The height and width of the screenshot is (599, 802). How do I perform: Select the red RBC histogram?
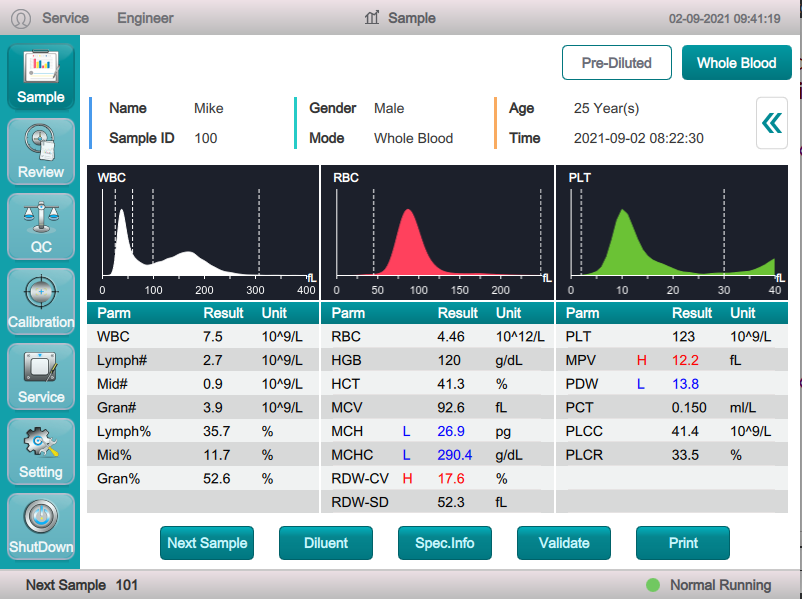click(x=437, y=232)
